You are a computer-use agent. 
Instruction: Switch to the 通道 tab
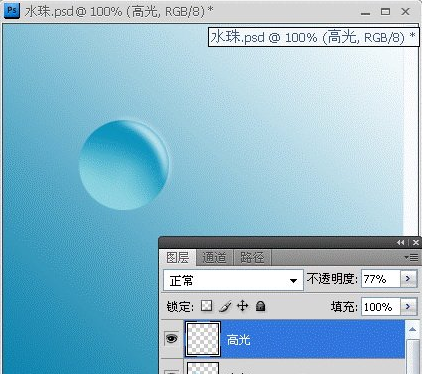click(x=214, y=257)
